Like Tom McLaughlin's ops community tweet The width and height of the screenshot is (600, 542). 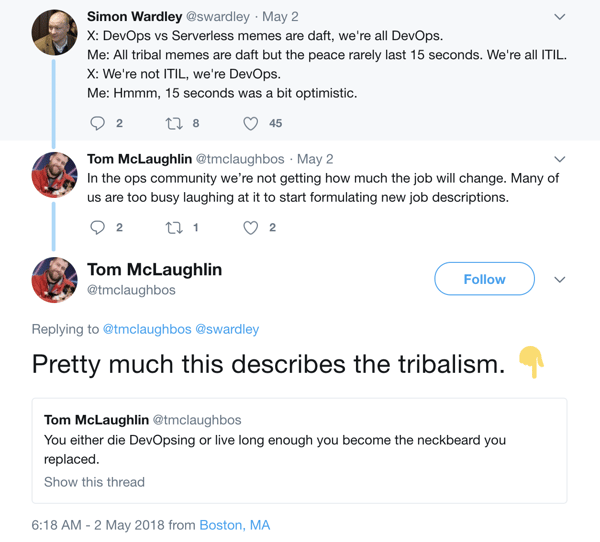point(251,227)
